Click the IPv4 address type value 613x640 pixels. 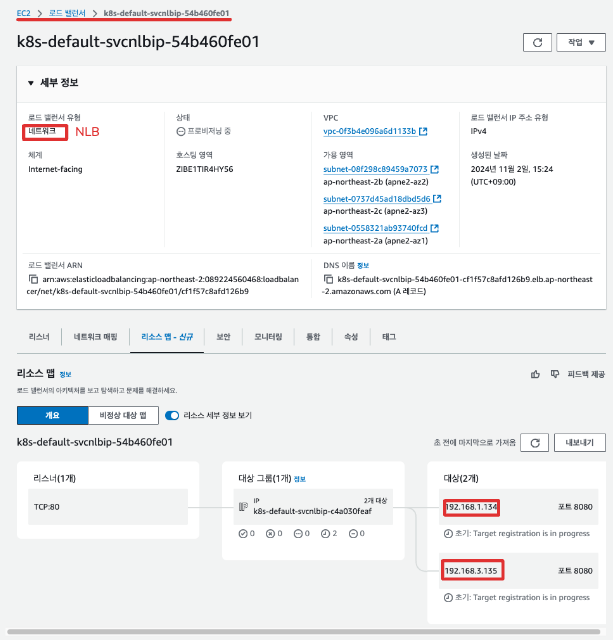478,131
